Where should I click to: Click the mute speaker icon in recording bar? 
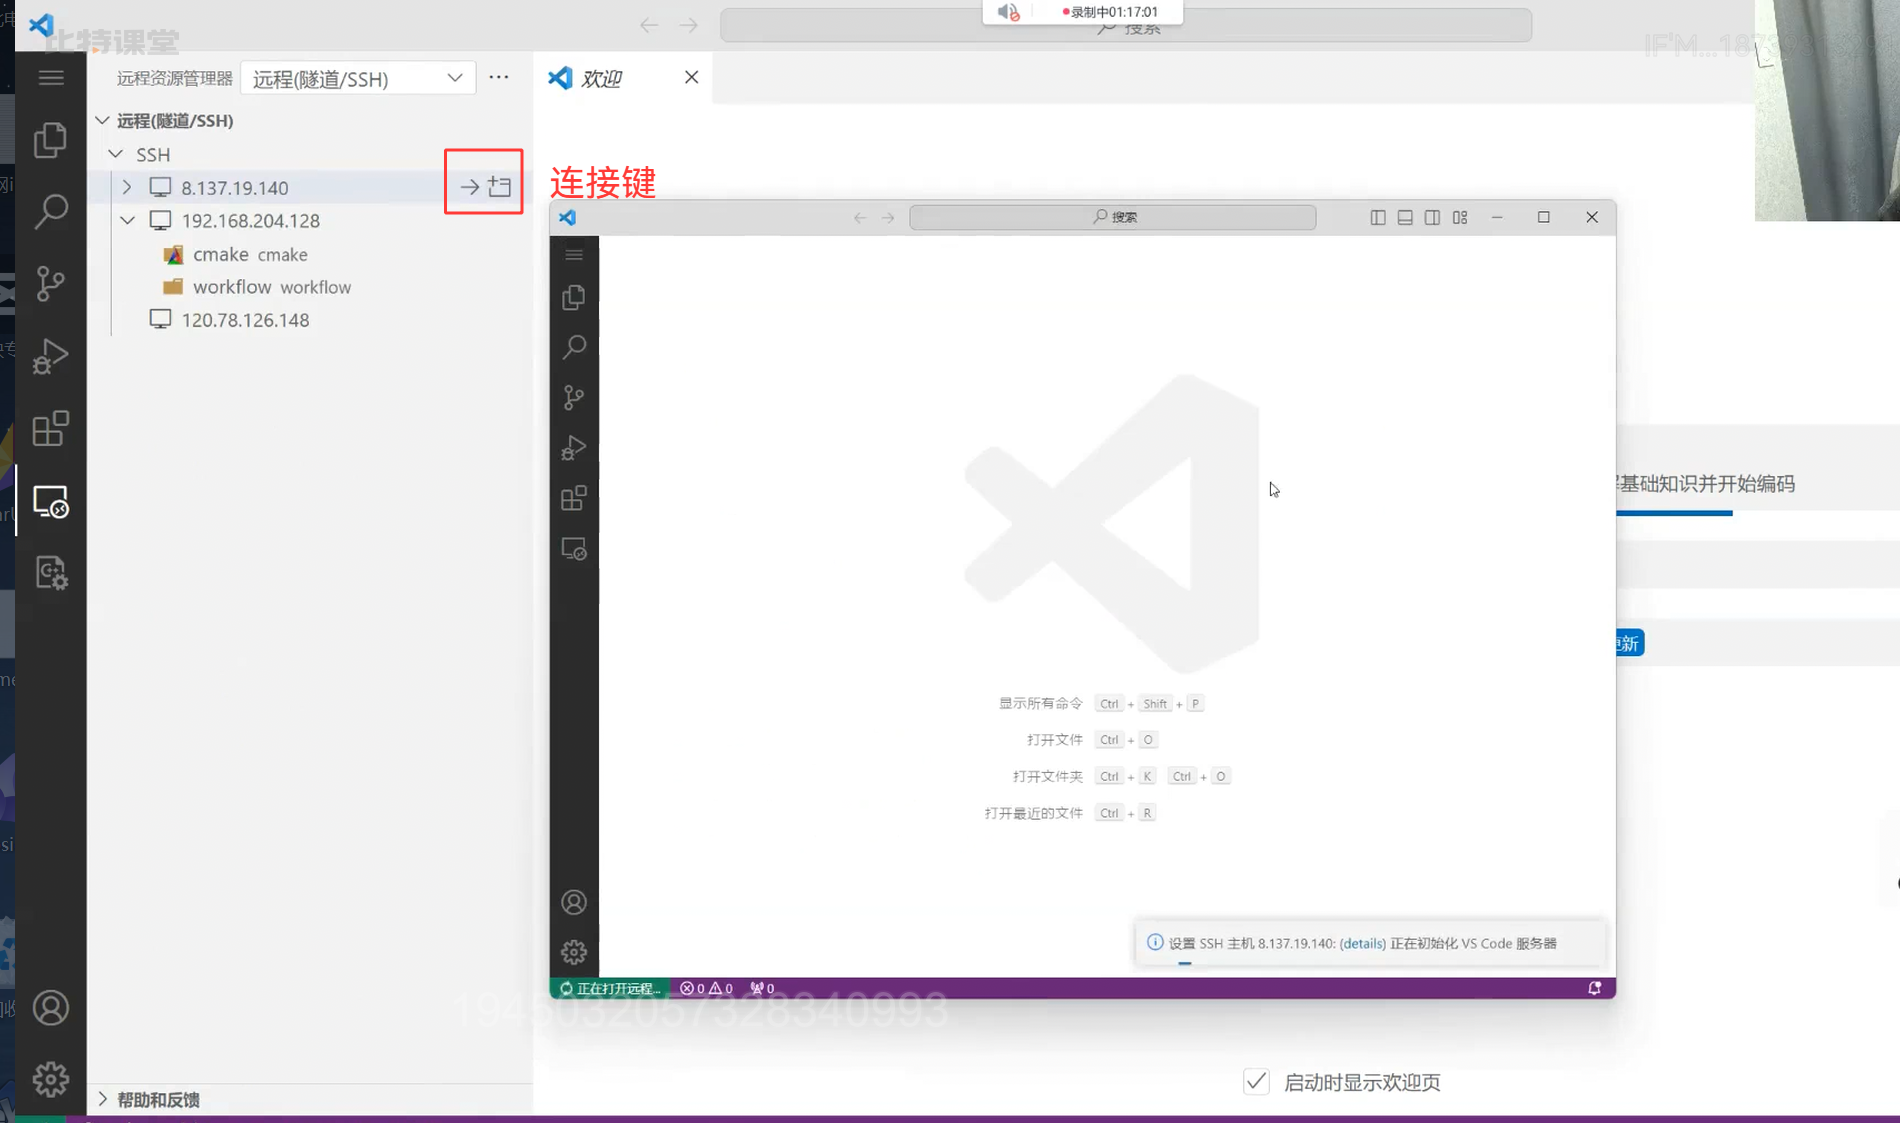click(1008, 12)
